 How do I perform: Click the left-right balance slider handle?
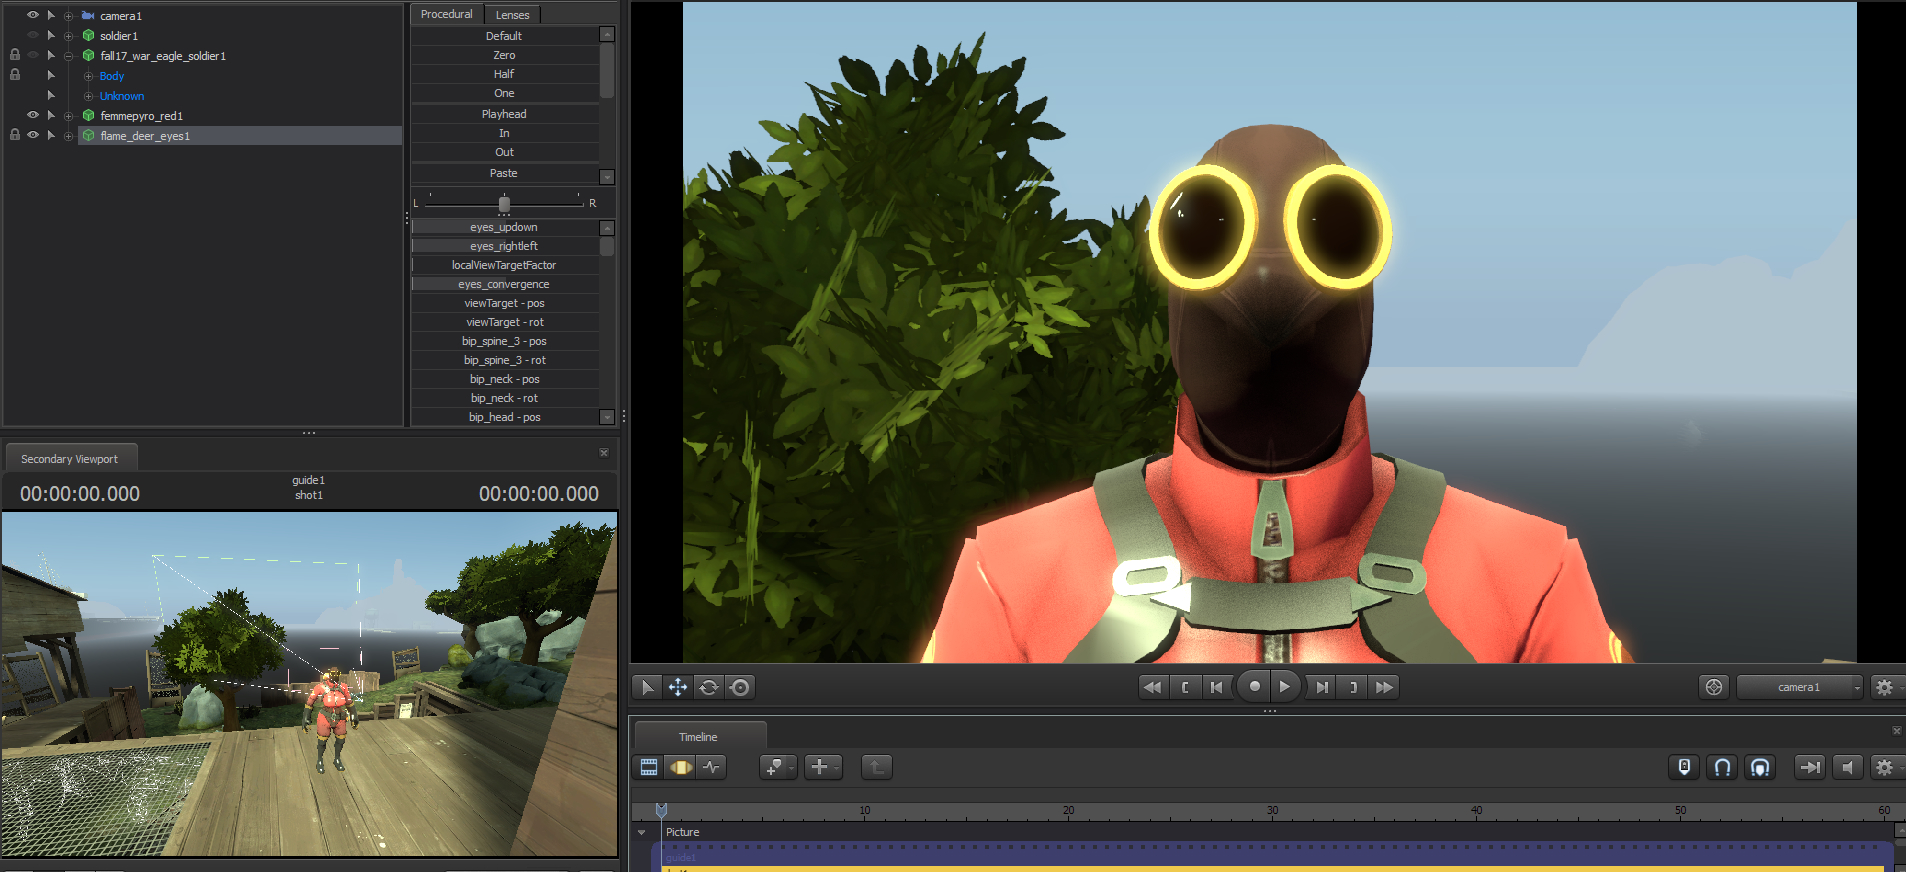pyautogui.click(x=504, y=204)
